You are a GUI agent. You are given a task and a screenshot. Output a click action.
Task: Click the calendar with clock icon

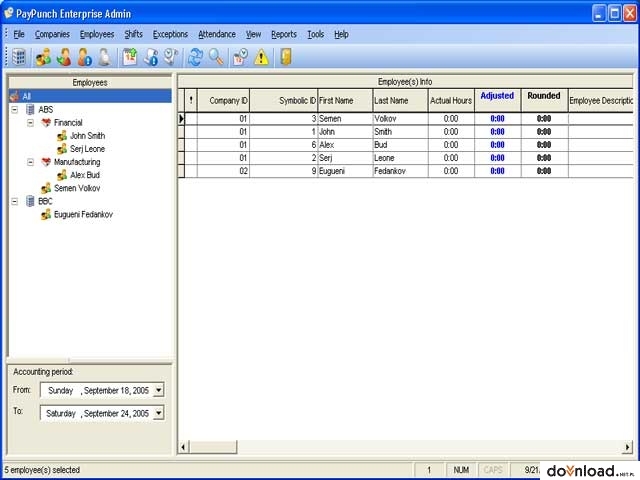coord(240,57)
